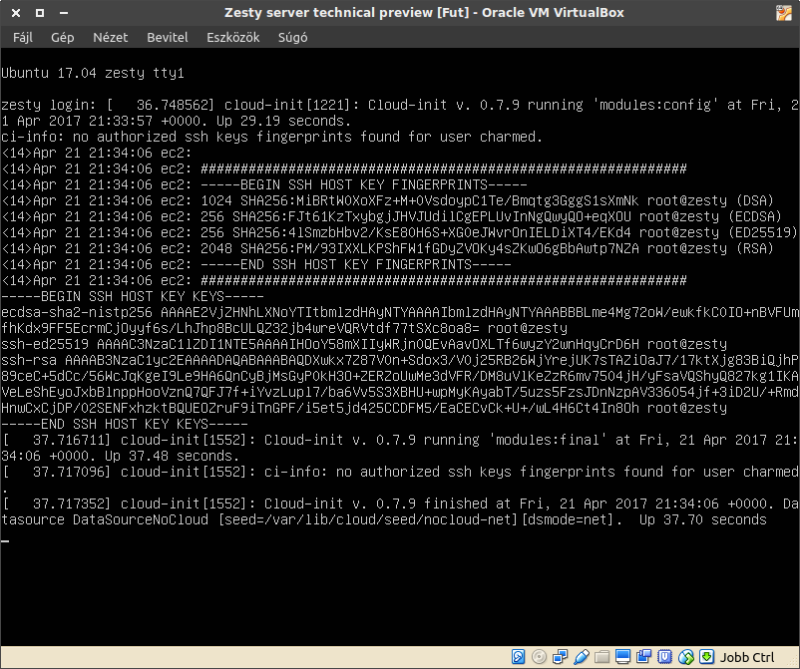Click the Jobb Ctrl host key label
This screenshot has width=800, height=669.
(747, 657)
